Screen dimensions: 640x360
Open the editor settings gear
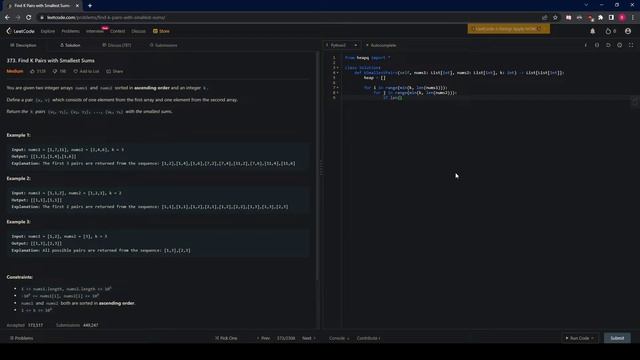tap(620, 45)
